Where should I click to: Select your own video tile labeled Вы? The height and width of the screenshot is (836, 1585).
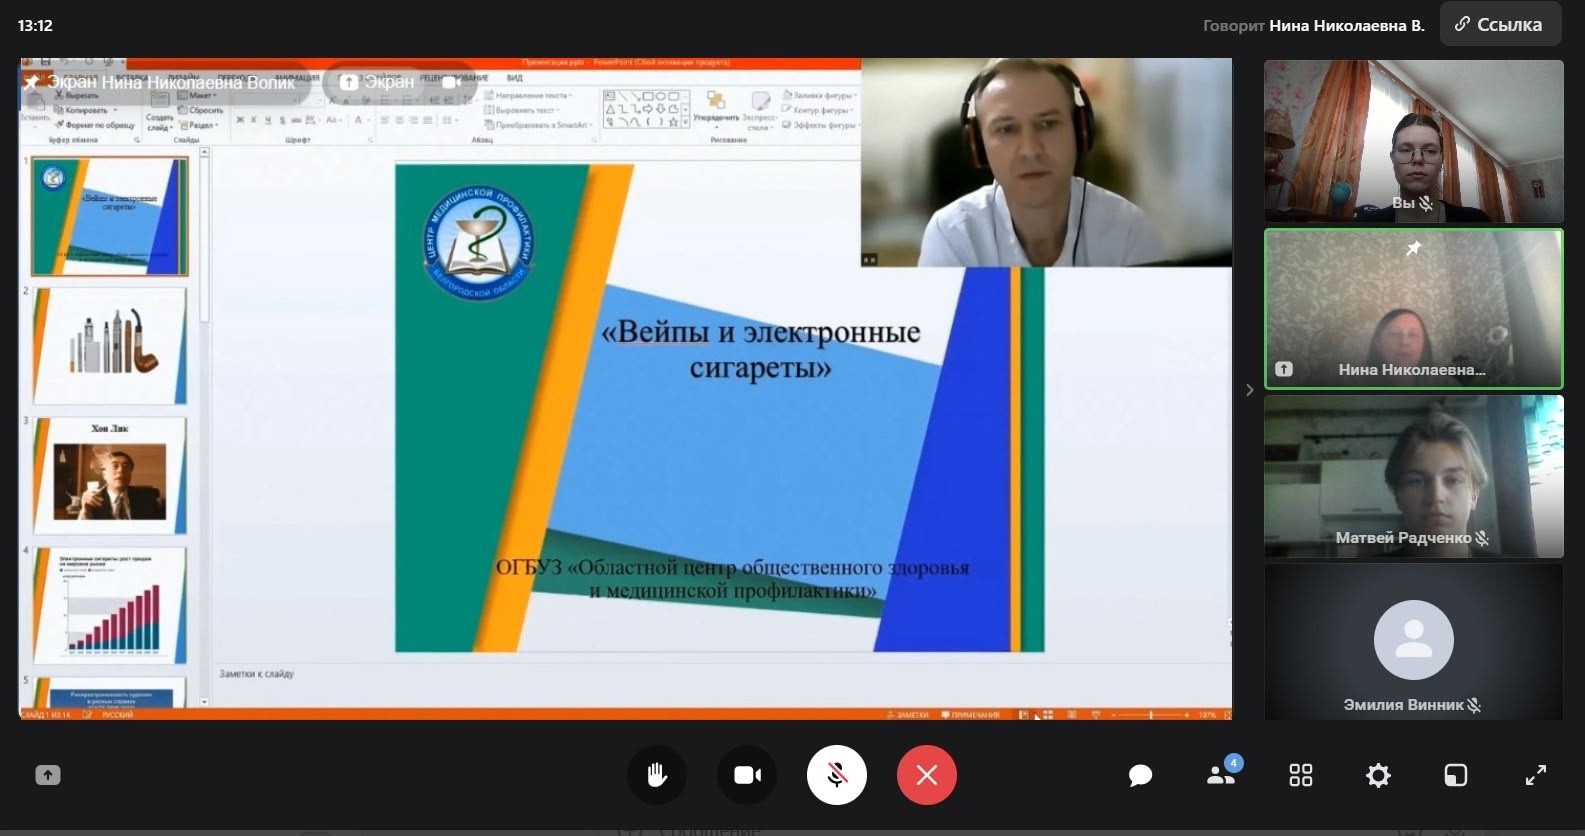1414,141
